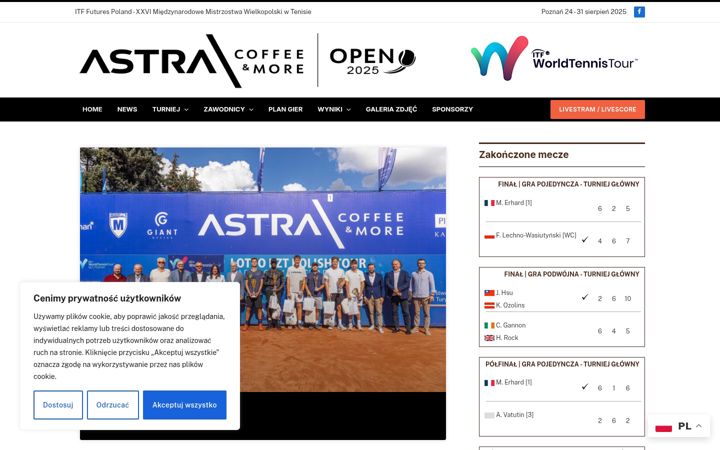This screenshot has width=720, height=450.
Task: Click the Polish flag beside F. Lechno-Wasiutyński
Action: pyautogui.click(x=489, y=236)
